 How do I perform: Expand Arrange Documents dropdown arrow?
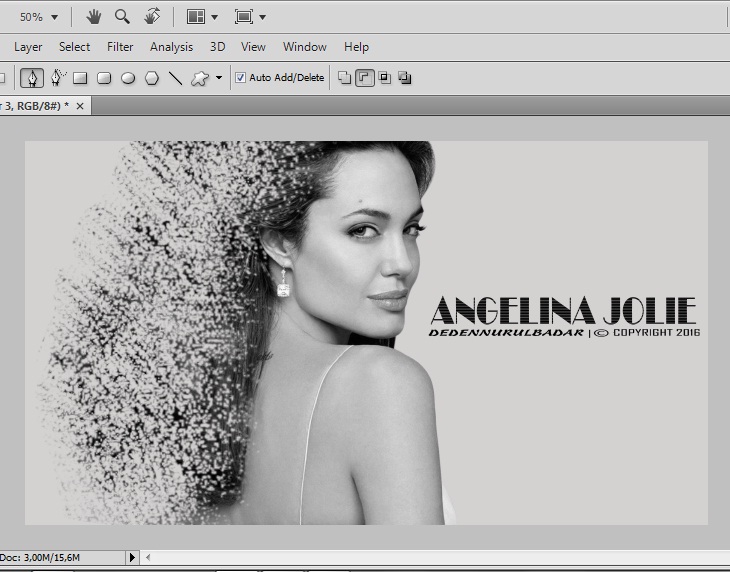pos(215,18)
